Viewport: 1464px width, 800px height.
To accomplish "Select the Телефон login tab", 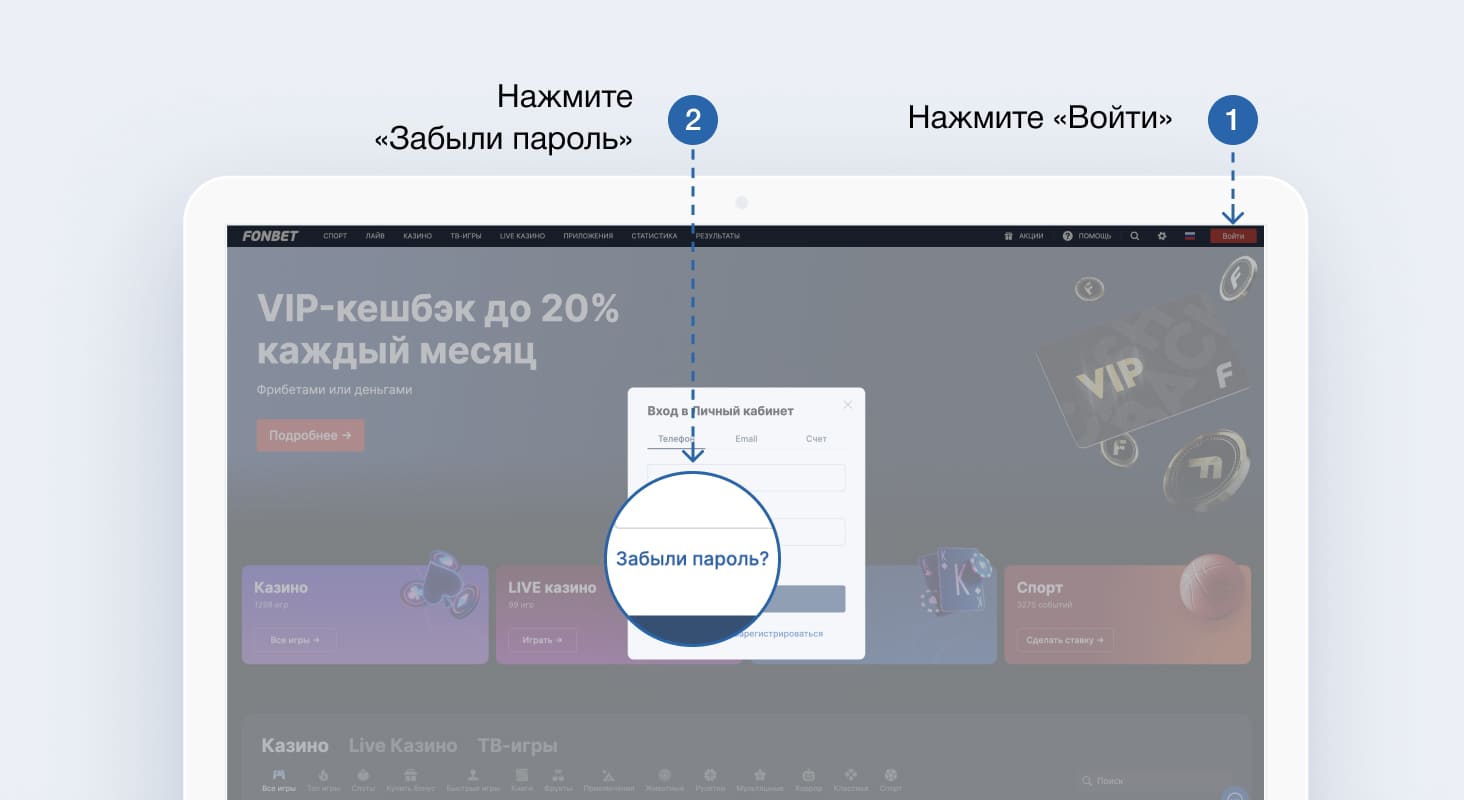I will (675, 439).
